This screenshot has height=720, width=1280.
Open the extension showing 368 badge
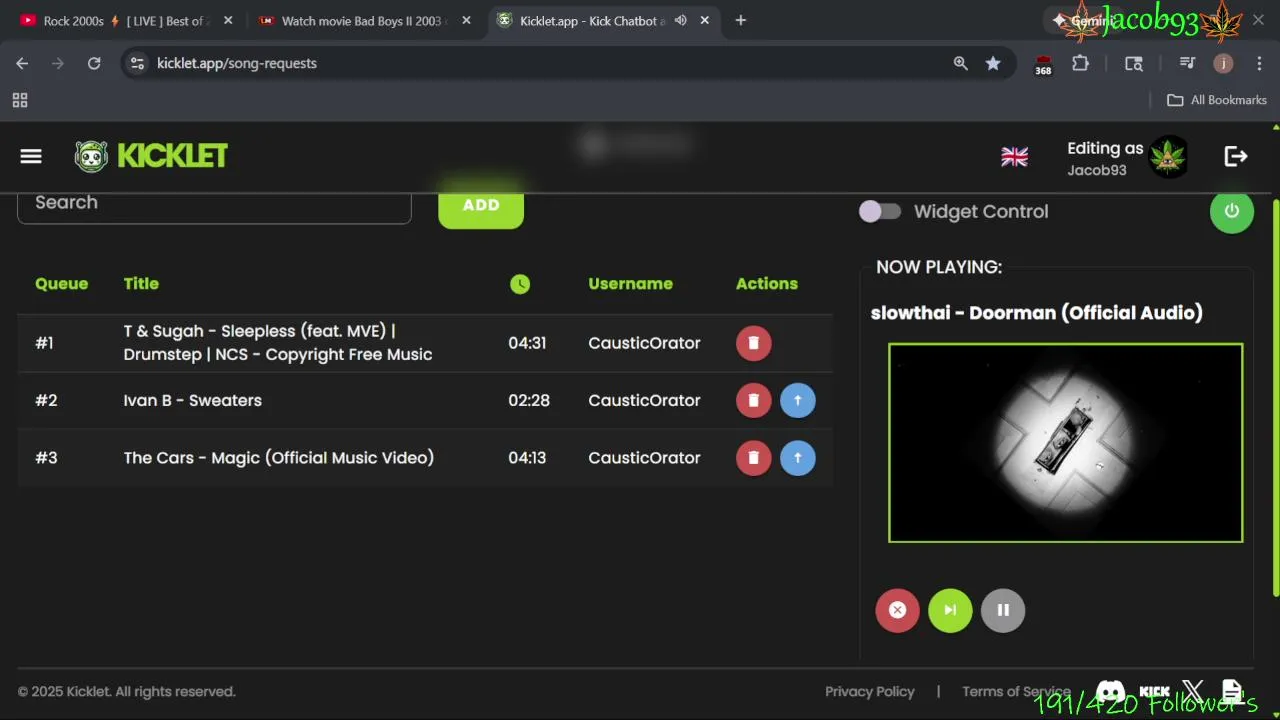click(x=1043, y=64)
